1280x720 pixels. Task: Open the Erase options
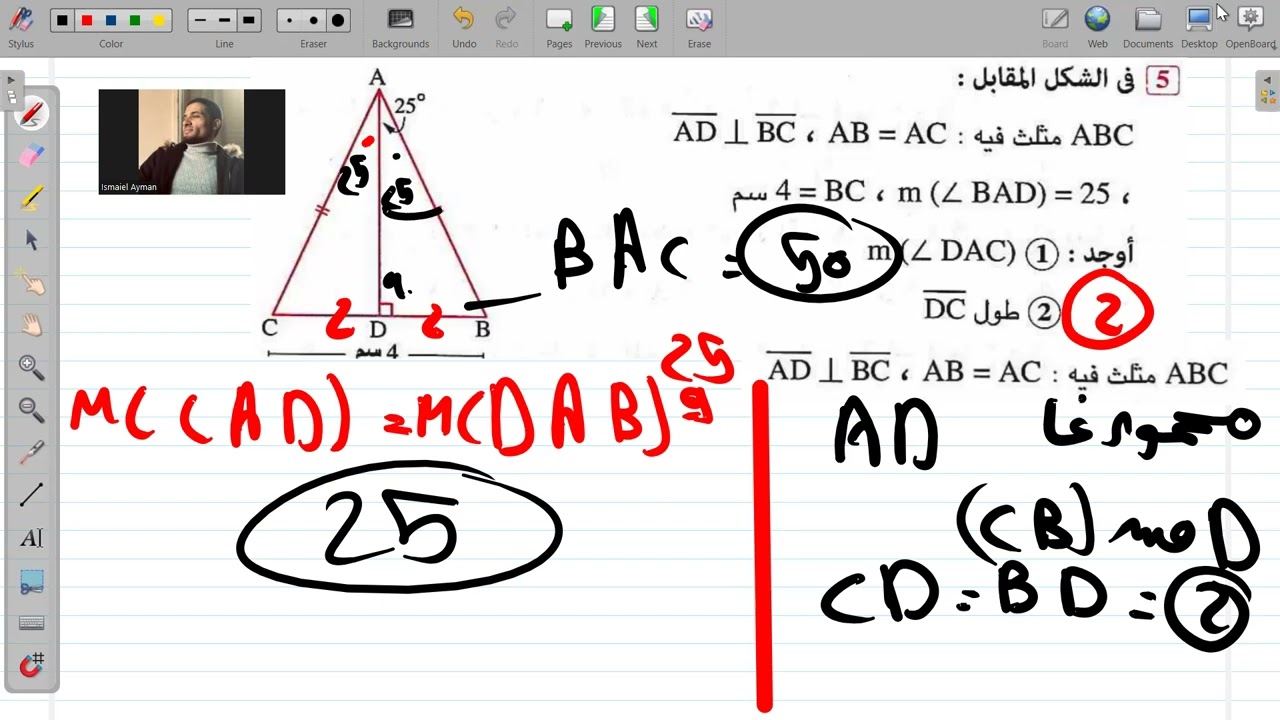[x=699, y=27]
